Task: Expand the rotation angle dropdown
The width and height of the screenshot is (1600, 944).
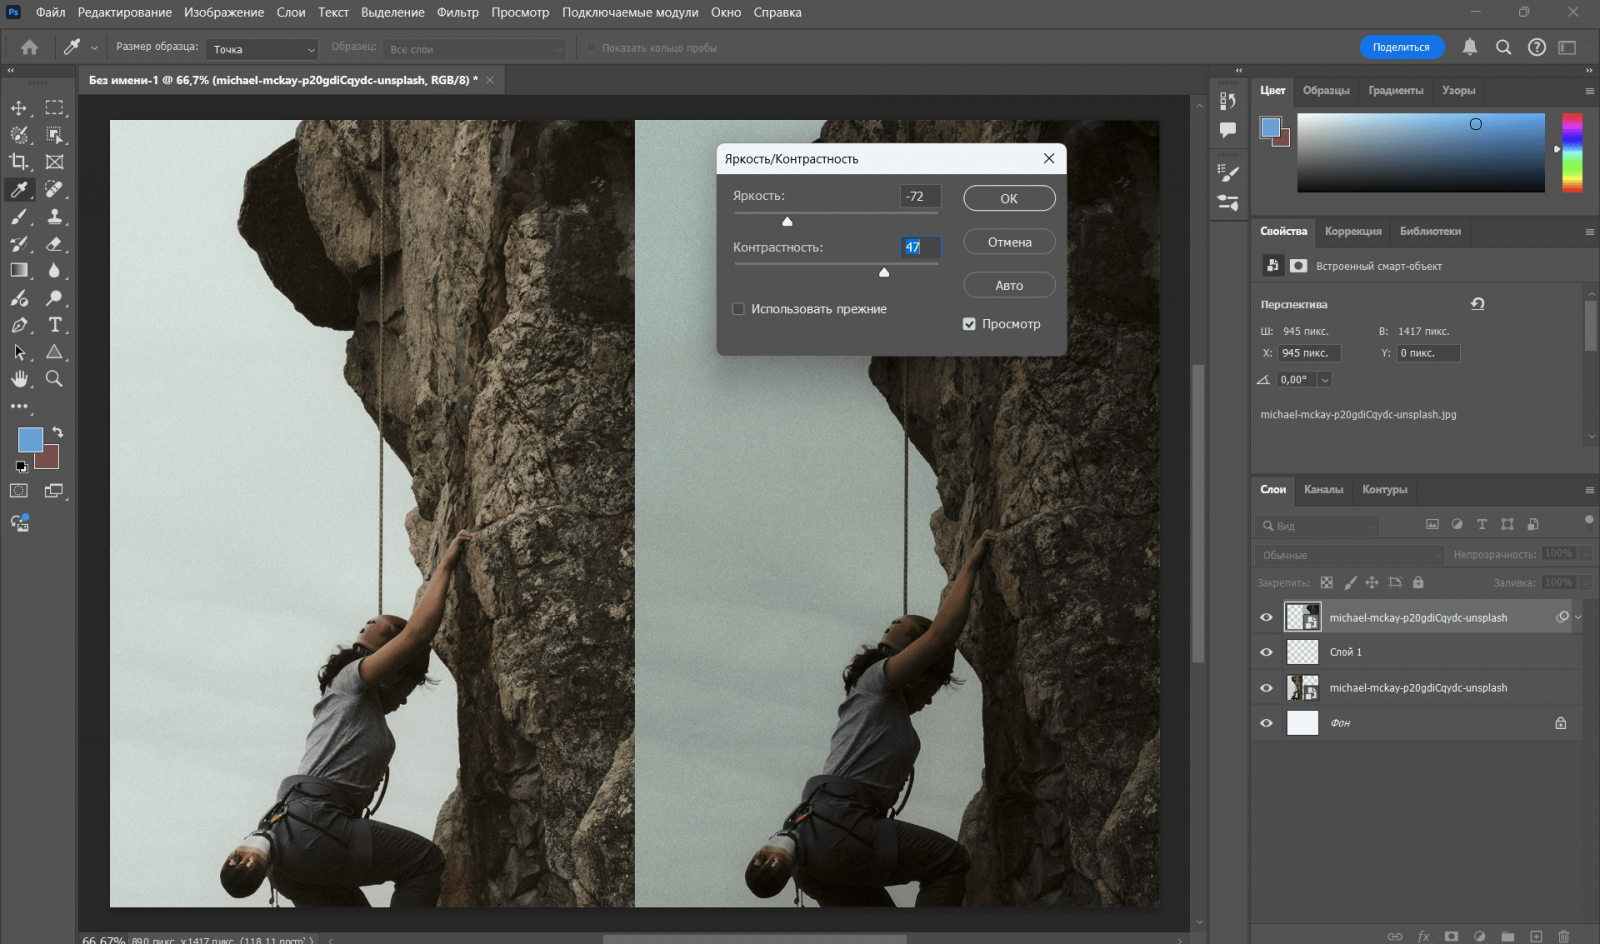Action: pos(1325,380)
